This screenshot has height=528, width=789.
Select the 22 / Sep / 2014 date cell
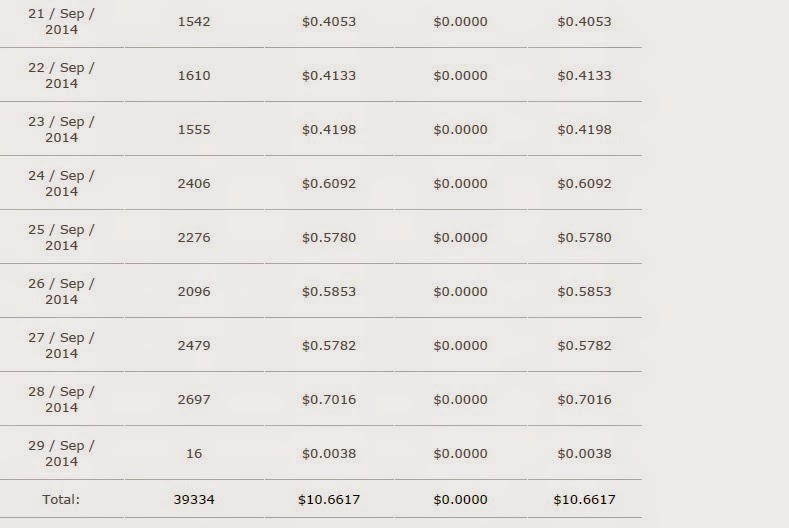coord(61,75)
